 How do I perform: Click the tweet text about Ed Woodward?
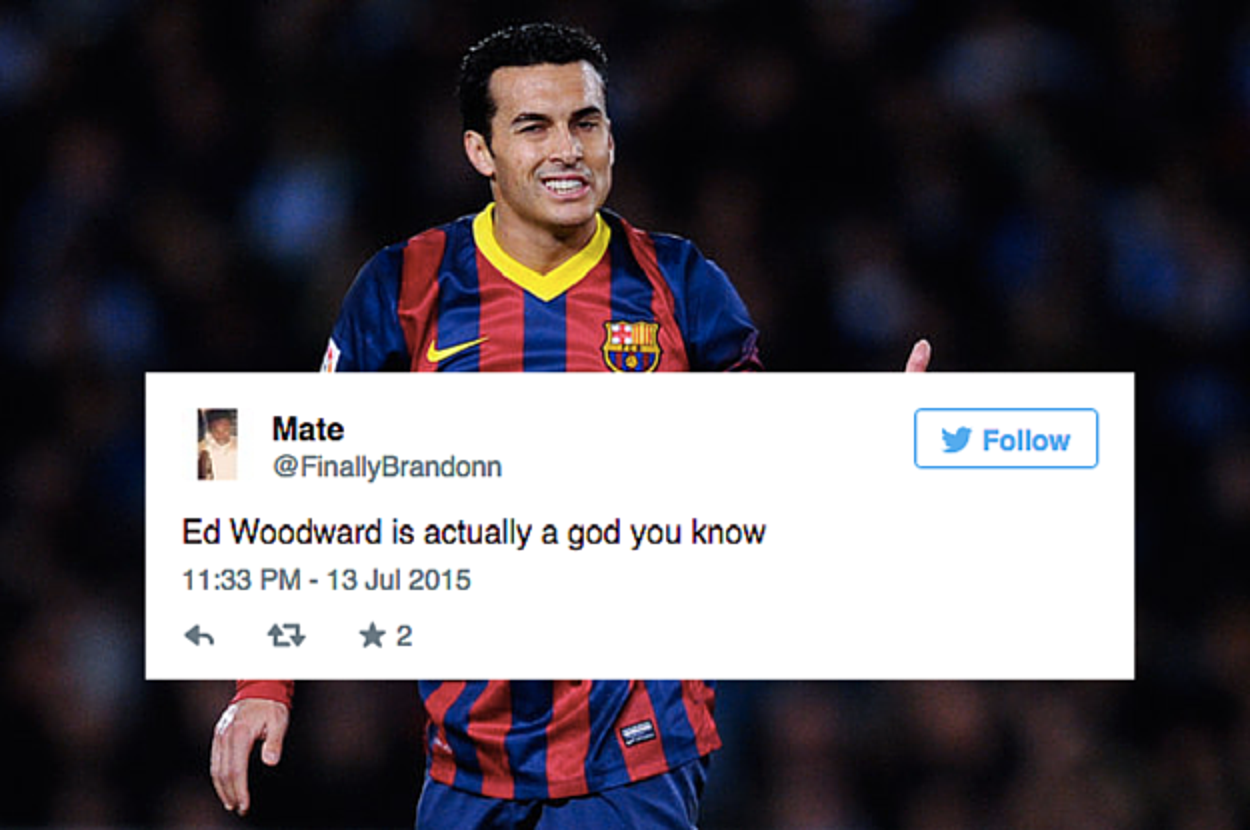click(x=474, y=533)
